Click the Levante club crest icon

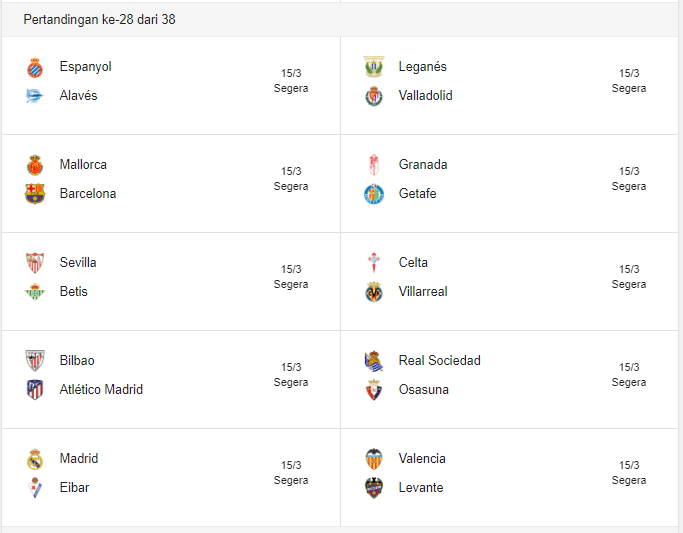(x=374, y=488)
